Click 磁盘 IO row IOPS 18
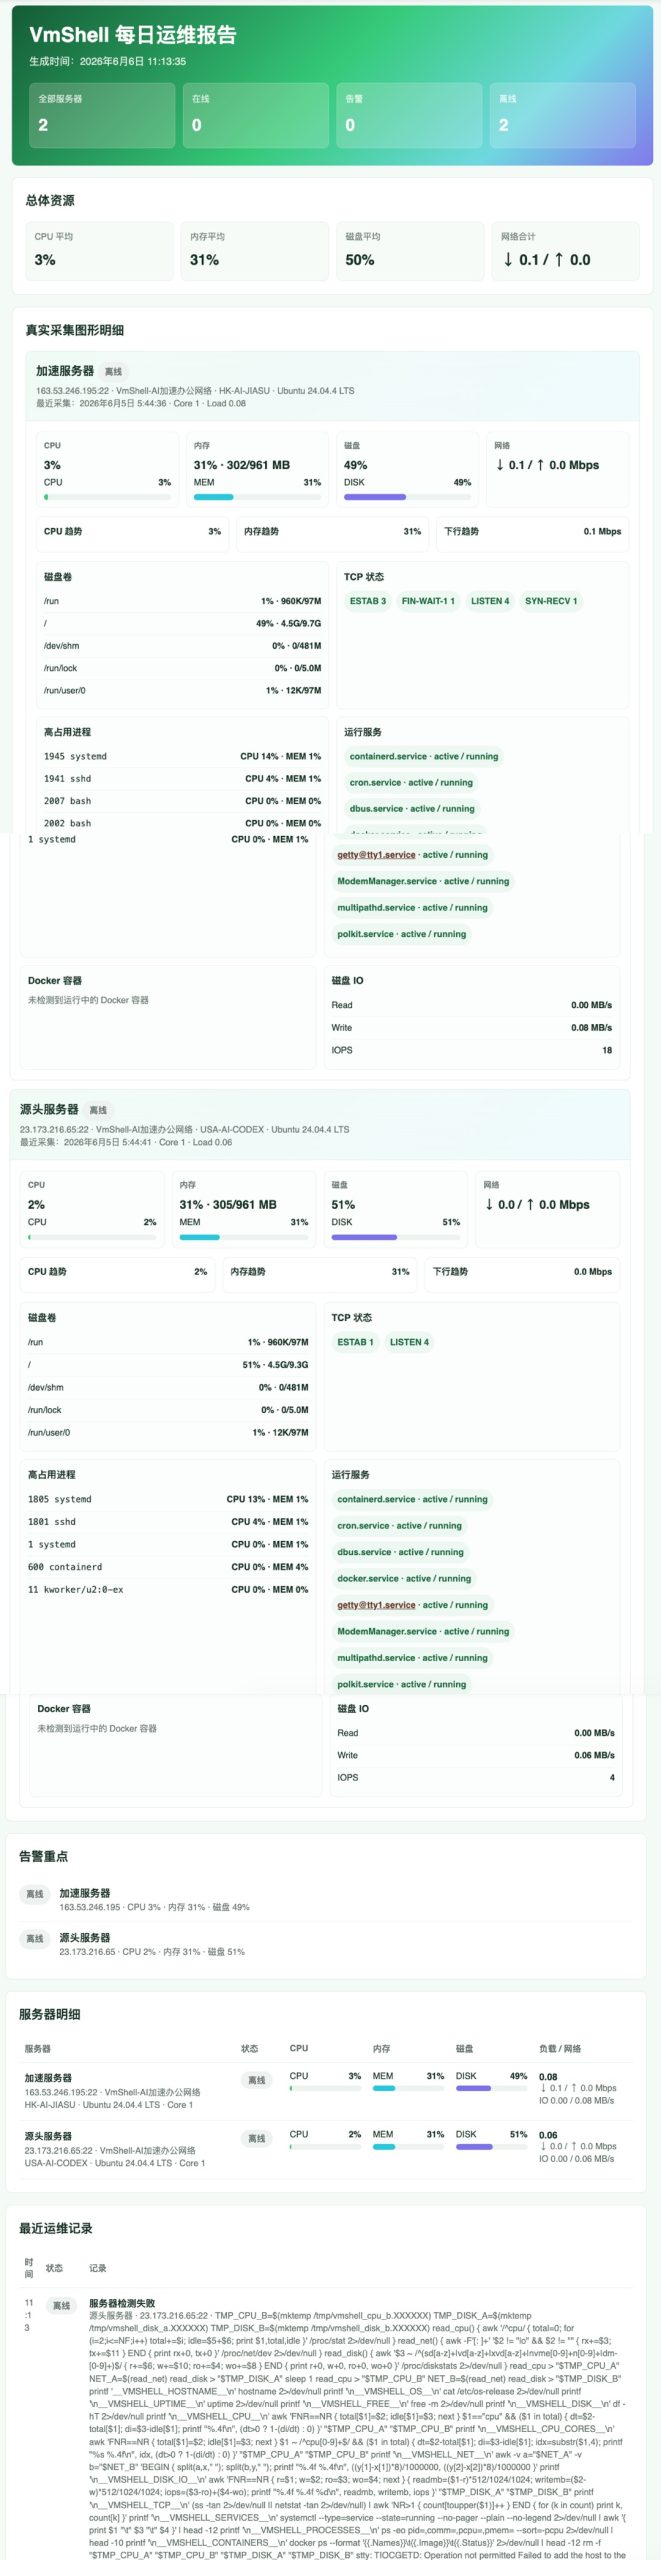 [472, 1050]
